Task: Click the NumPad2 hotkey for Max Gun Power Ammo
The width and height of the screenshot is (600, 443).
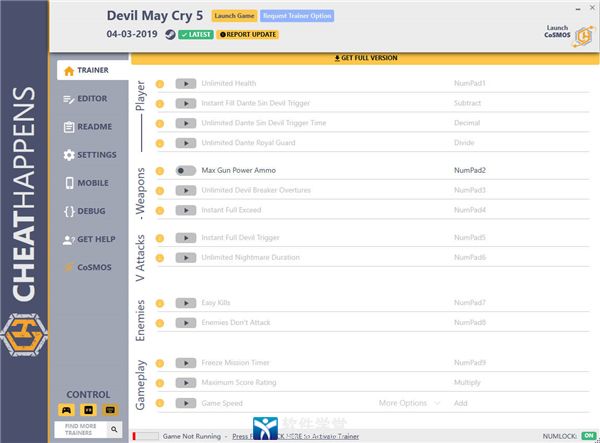Action: (x=470, y=170)
